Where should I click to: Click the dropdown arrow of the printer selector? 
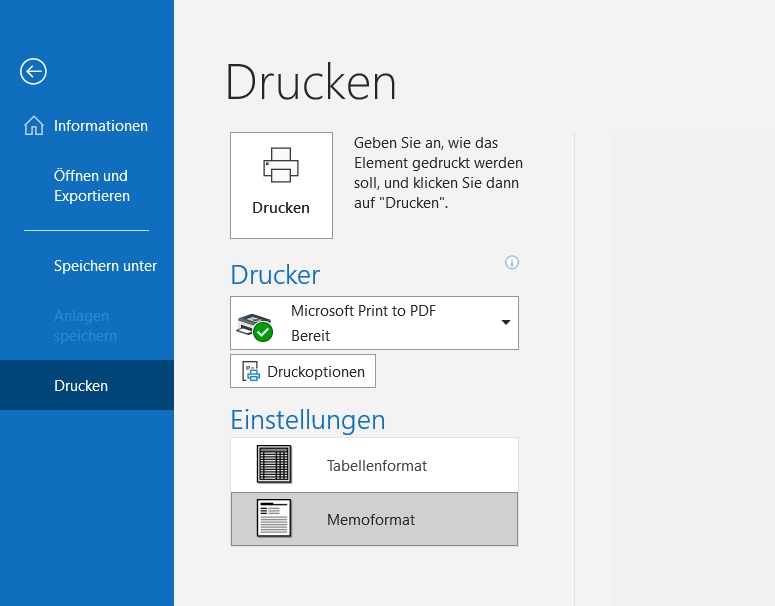click(506, 322)
